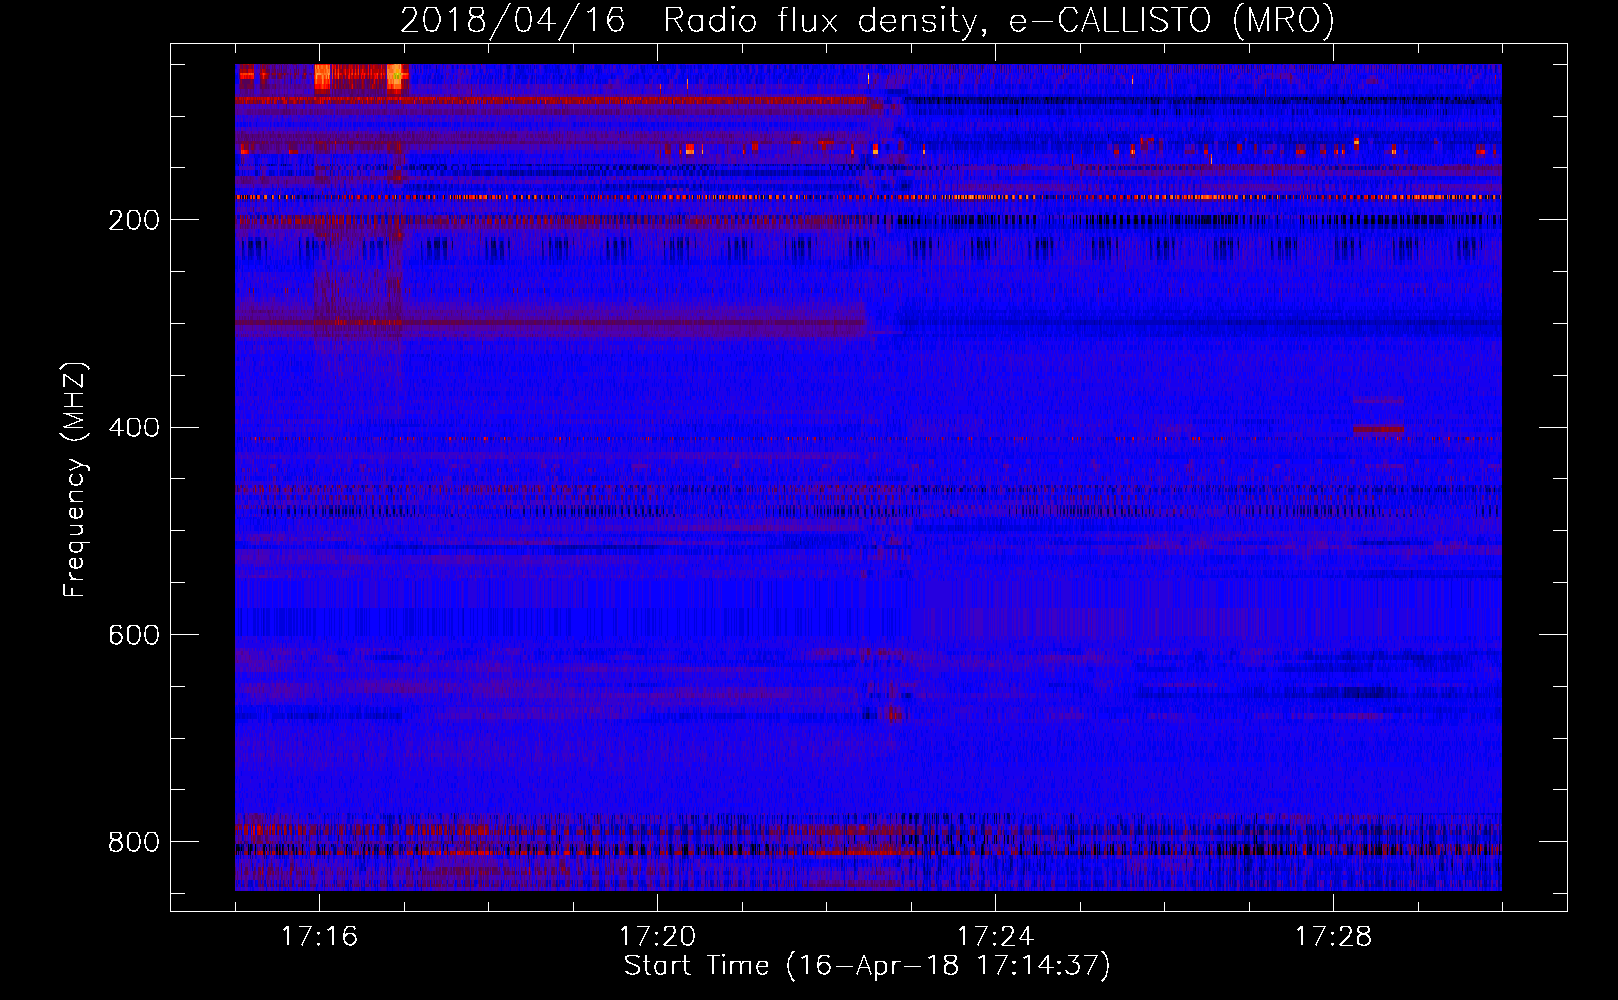Click the "400" frequency tick label
Image resolution: width=1618 pixels, height=1000 pixels.
pos(134,428)
